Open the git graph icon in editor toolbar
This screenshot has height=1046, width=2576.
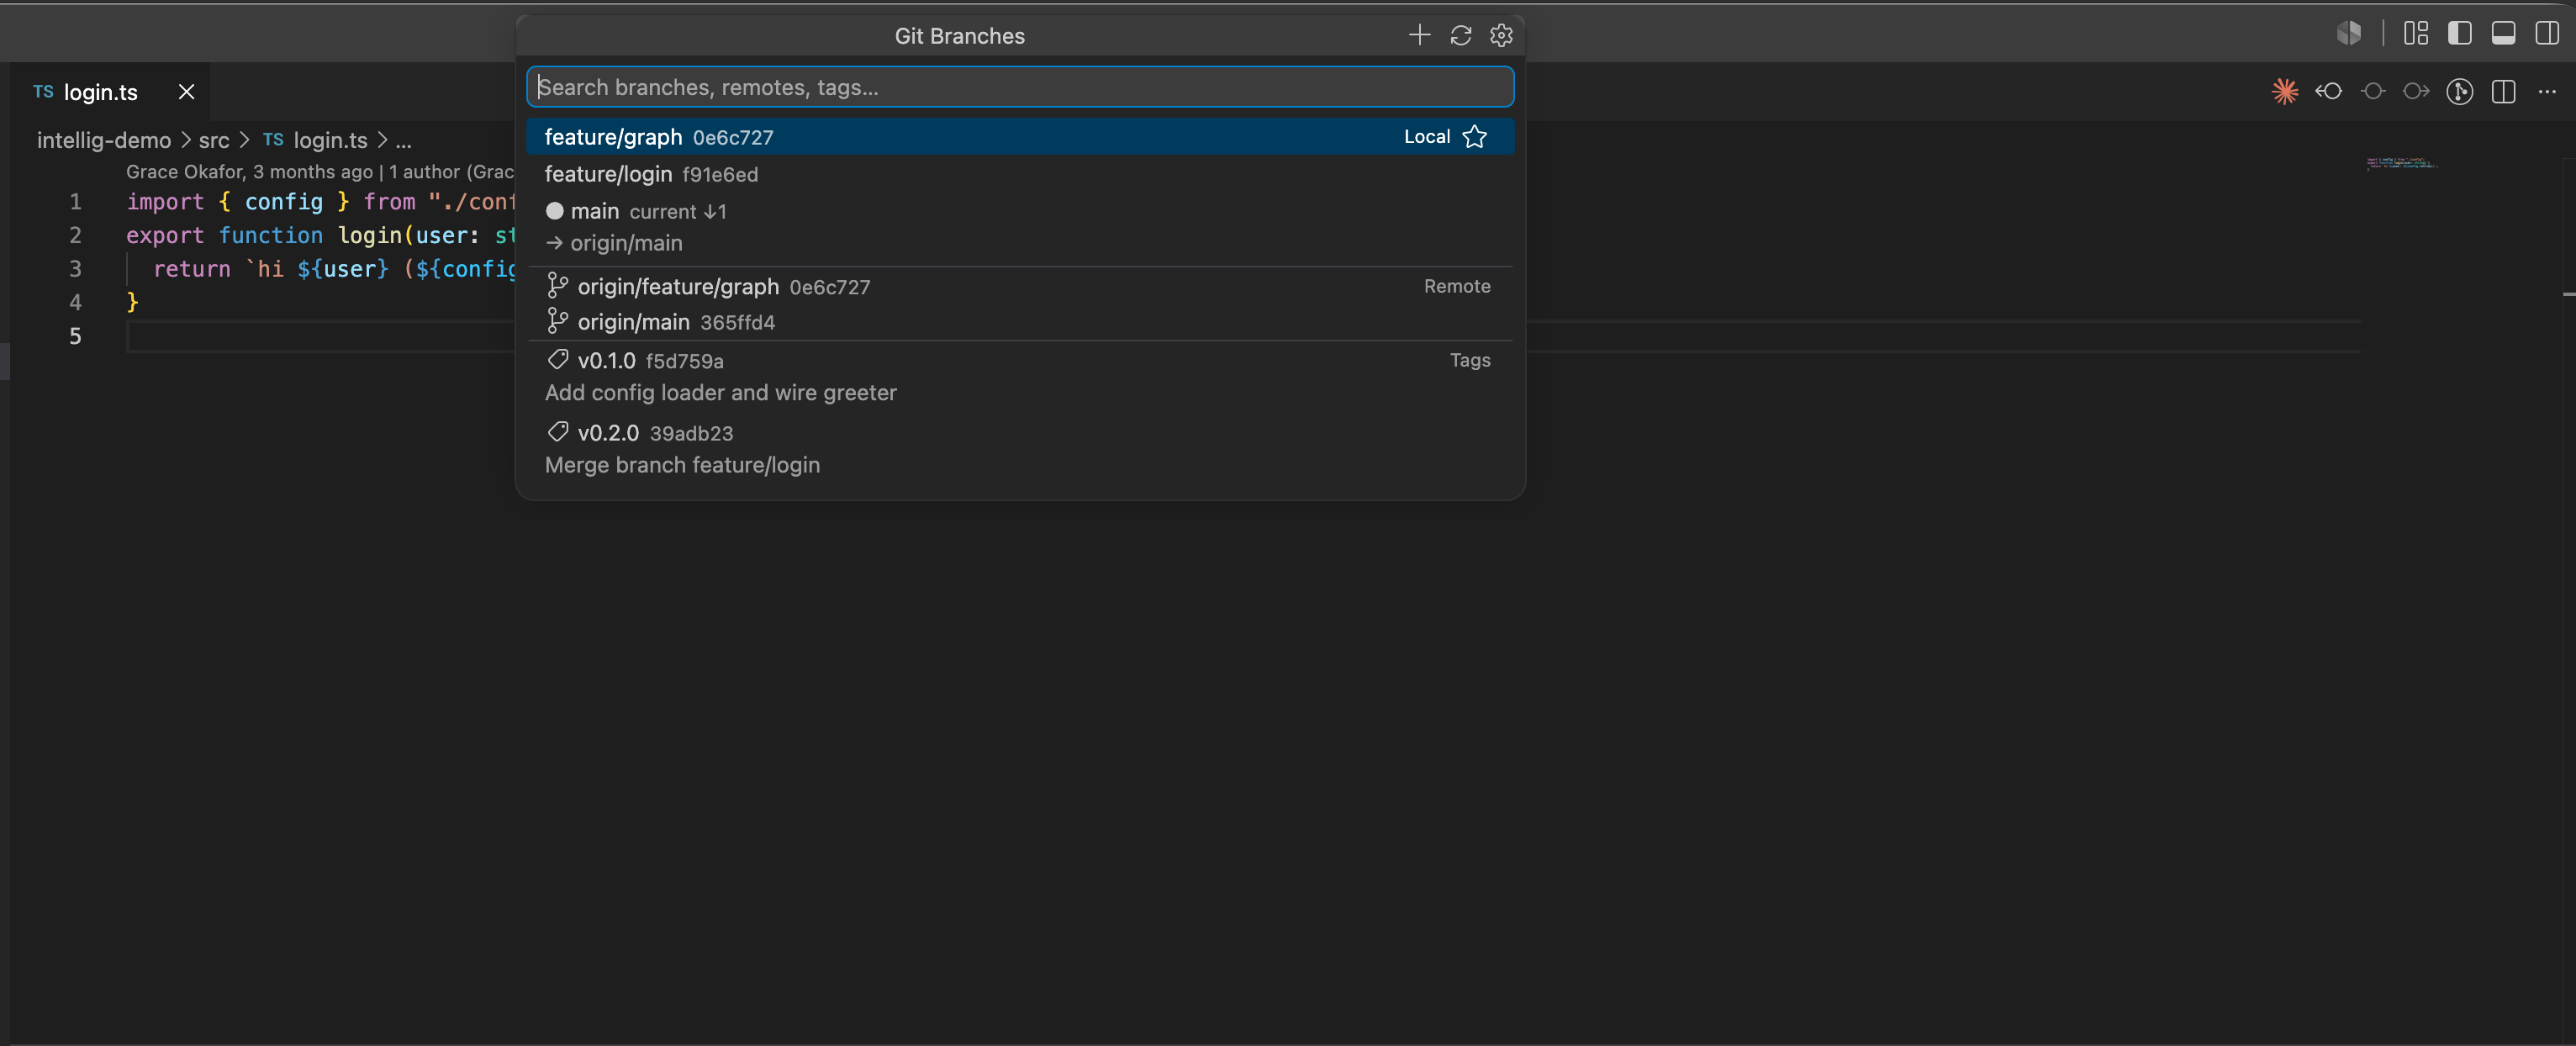tap(2460, 92)
